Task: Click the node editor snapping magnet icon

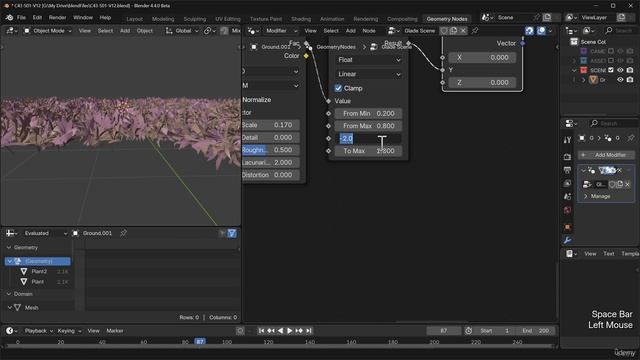Action: [529, 31]
